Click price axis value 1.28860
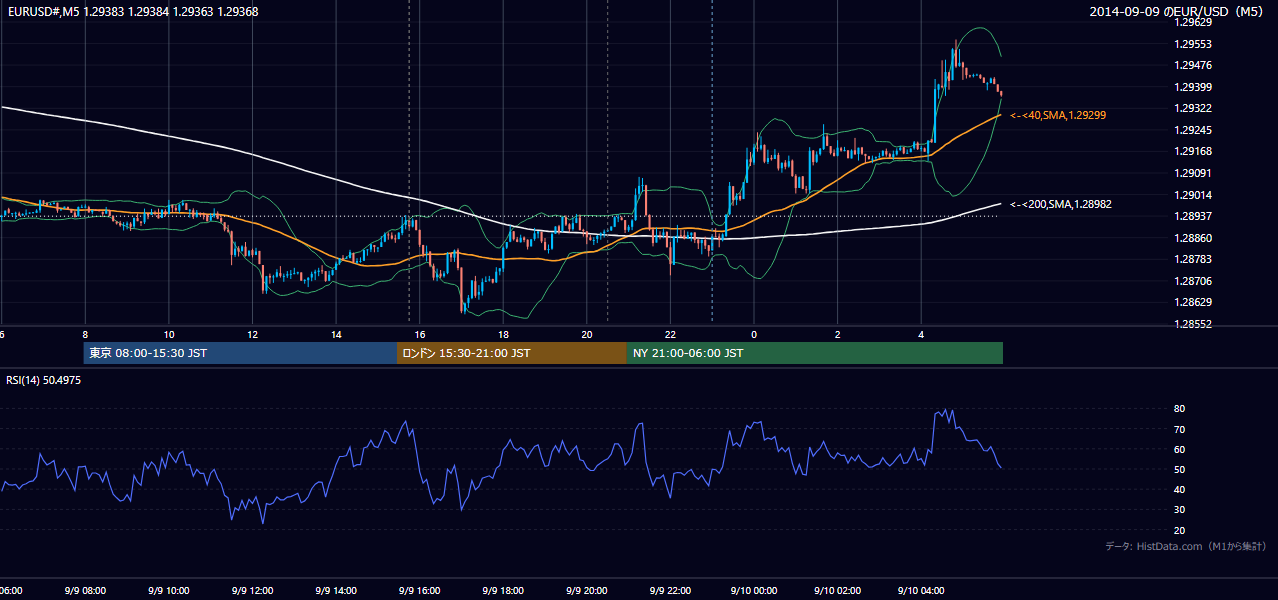The height and width of the screenshot is (600, 1278). click(1192, 238)
